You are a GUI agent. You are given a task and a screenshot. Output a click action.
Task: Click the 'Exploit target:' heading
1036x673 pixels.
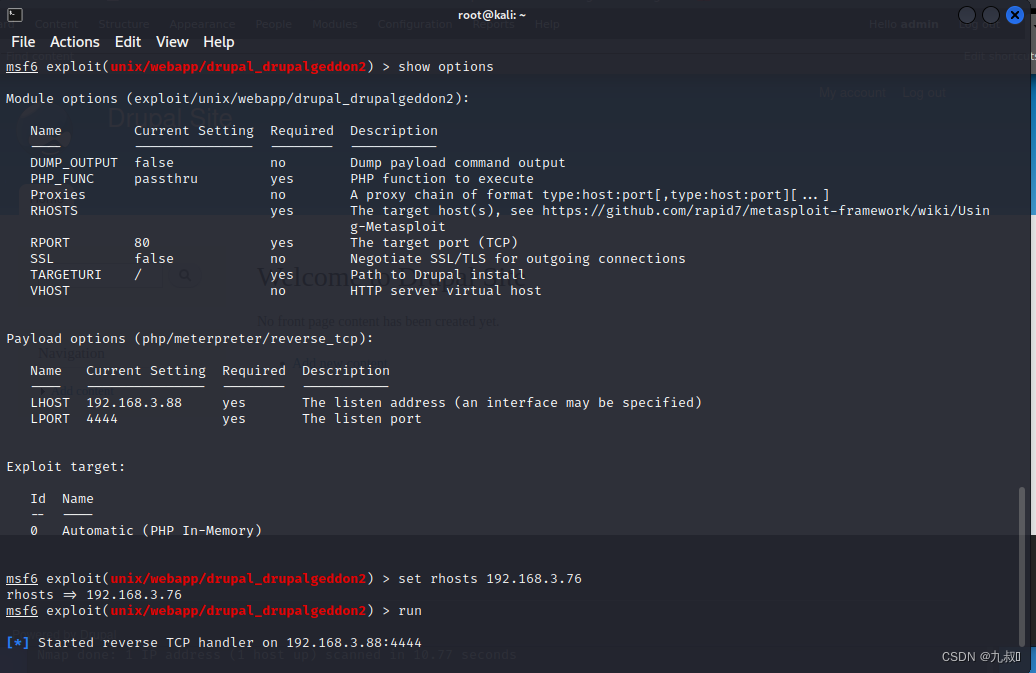[65, 467]
